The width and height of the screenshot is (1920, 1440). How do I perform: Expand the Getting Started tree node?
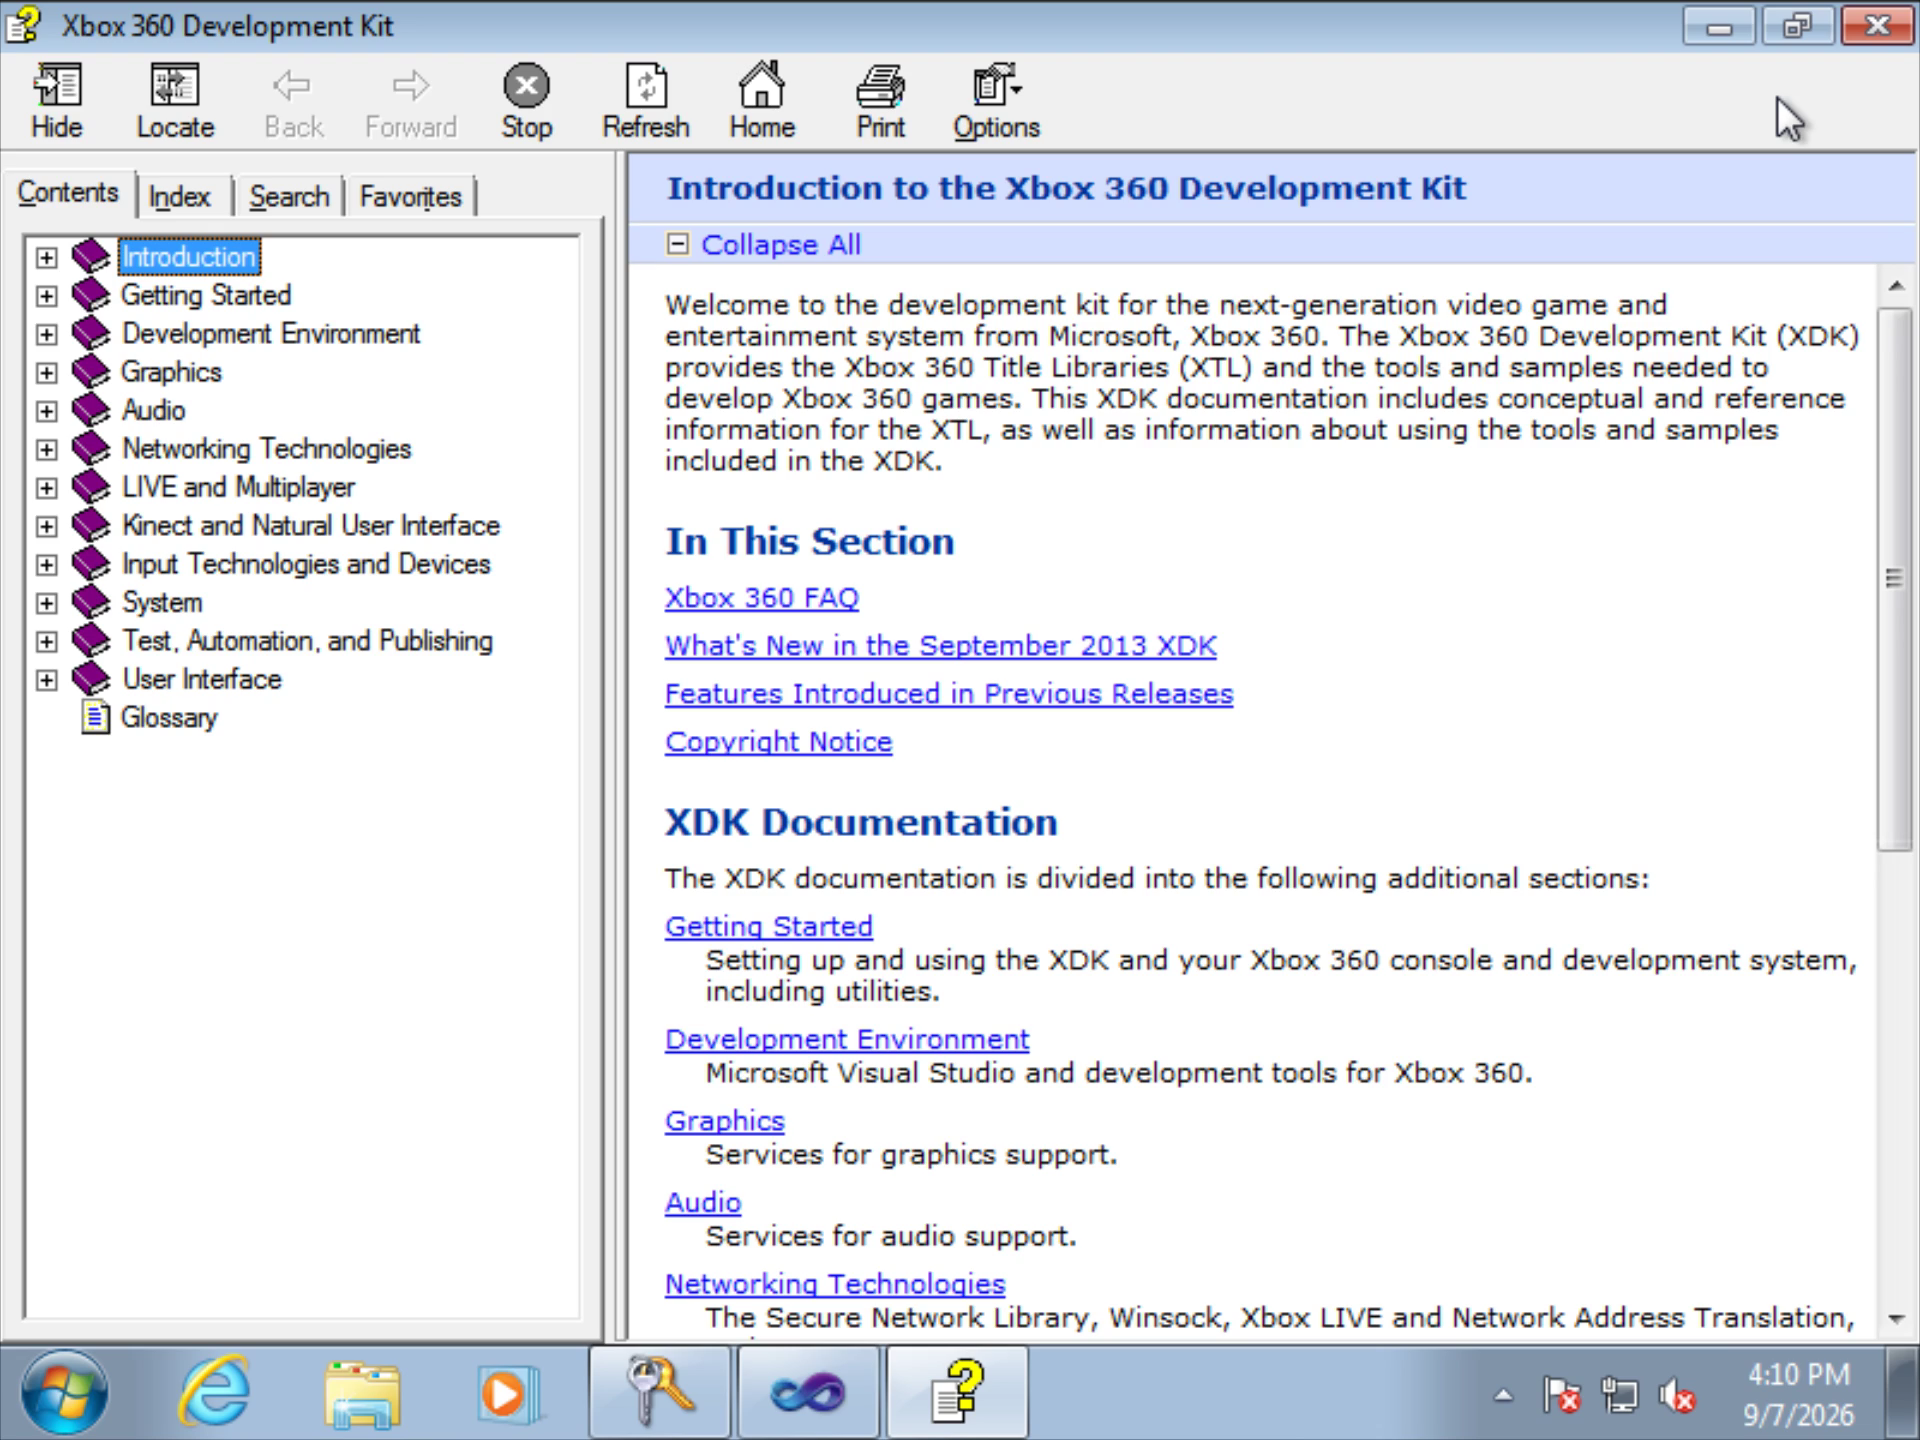(x=46, y=296)
